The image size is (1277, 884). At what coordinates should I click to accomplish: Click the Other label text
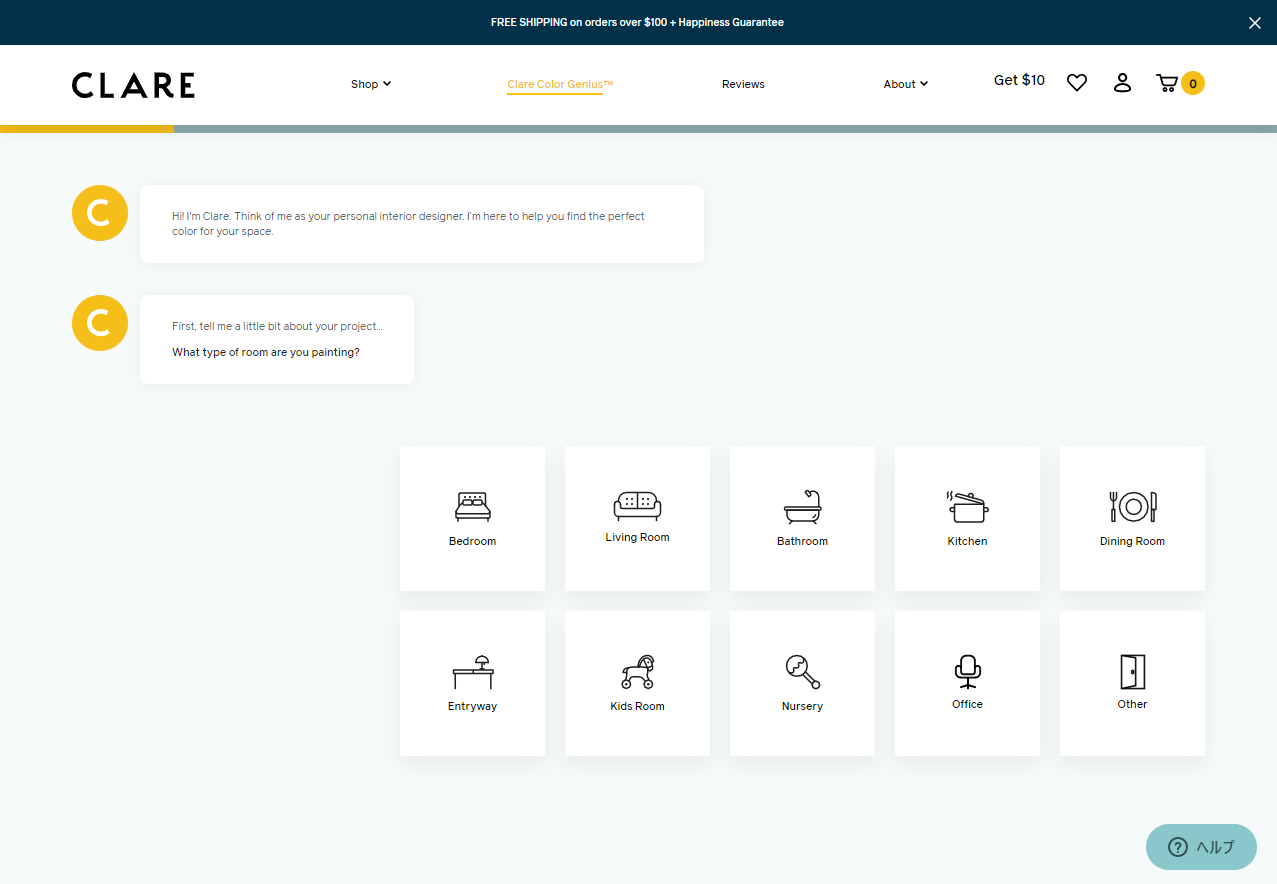pos(1132,704)
